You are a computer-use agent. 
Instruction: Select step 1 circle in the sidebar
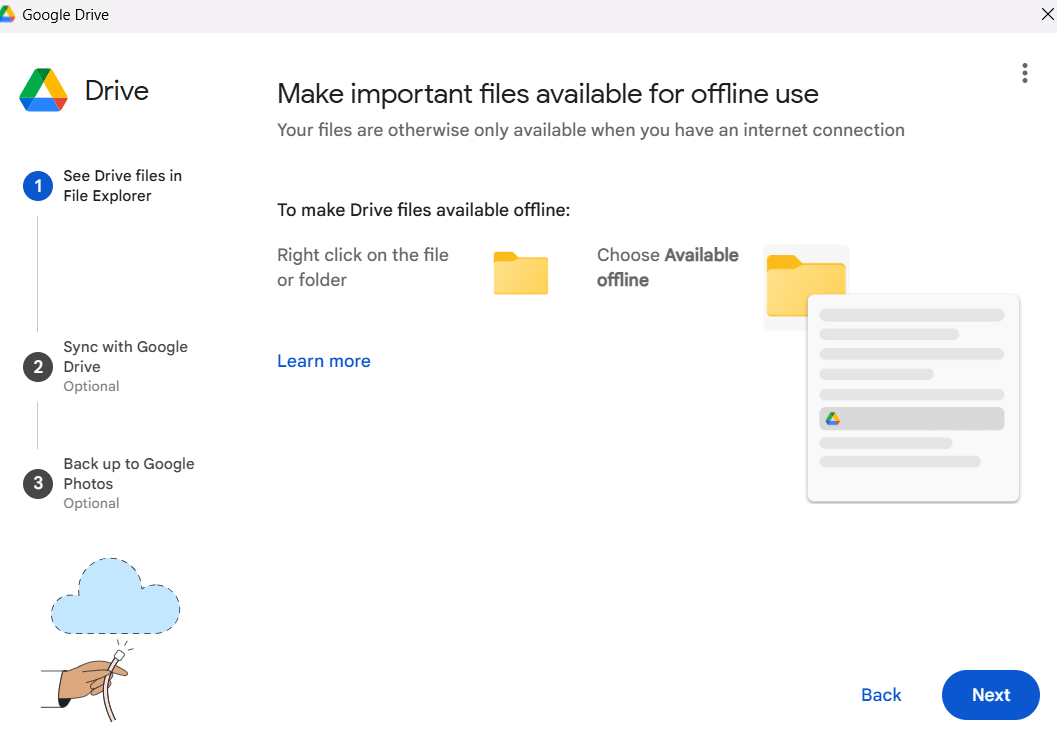point(38,186)
